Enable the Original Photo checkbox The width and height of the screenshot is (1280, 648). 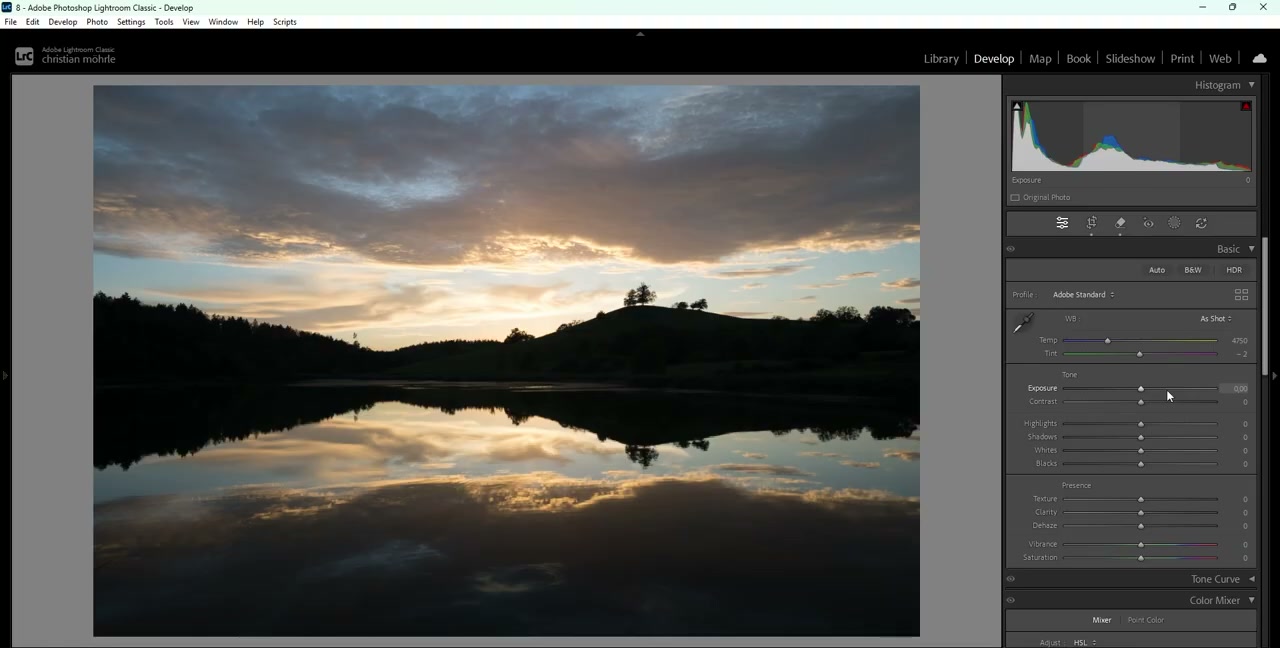pos(1015,198)
